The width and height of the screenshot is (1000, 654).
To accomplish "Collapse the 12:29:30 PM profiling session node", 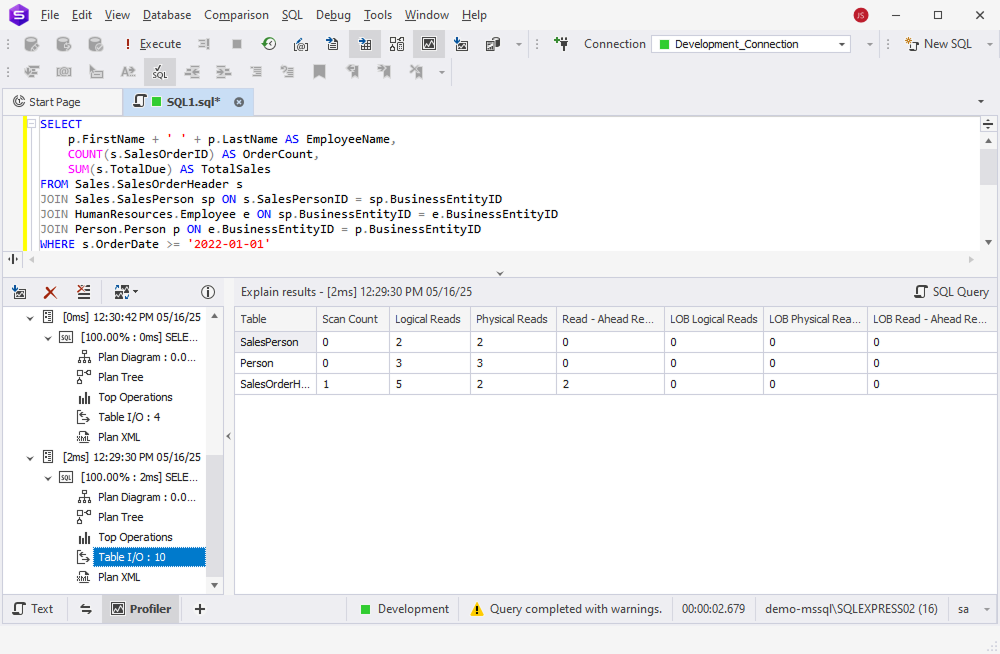I will (30, 457).
